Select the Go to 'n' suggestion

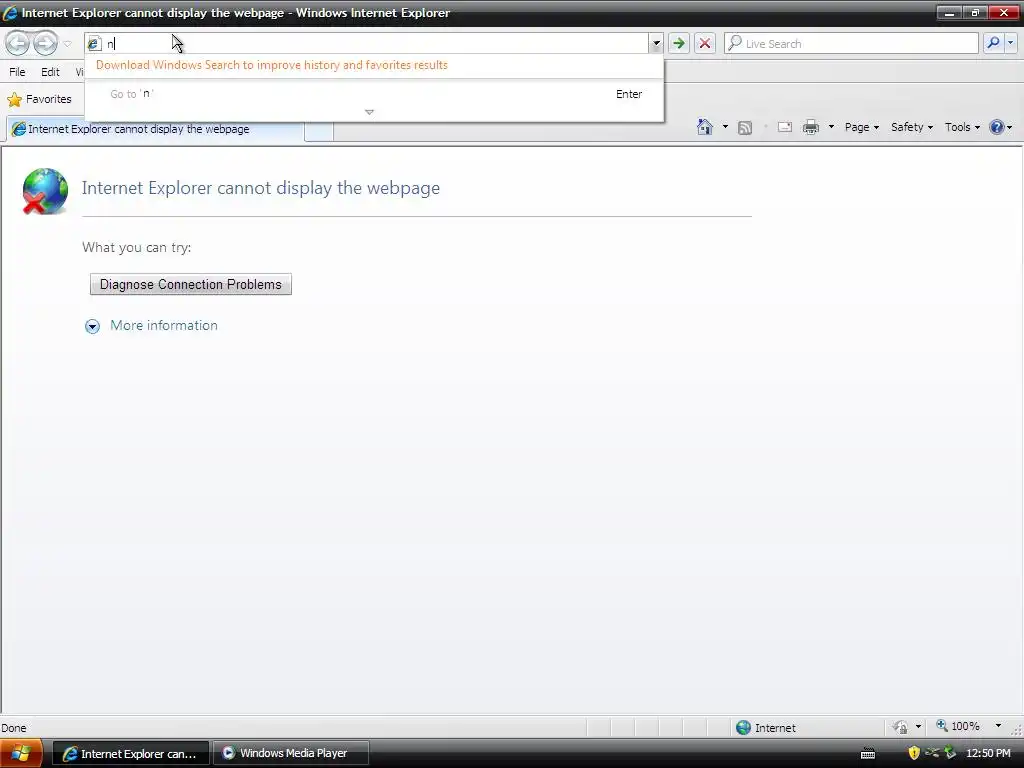point(375,94)
